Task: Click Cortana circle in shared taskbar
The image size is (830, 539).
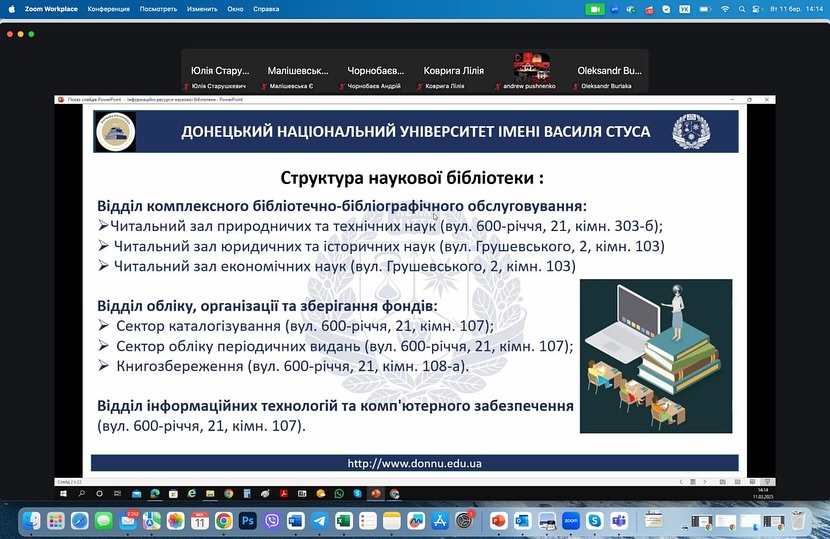Action: (99, 493)
